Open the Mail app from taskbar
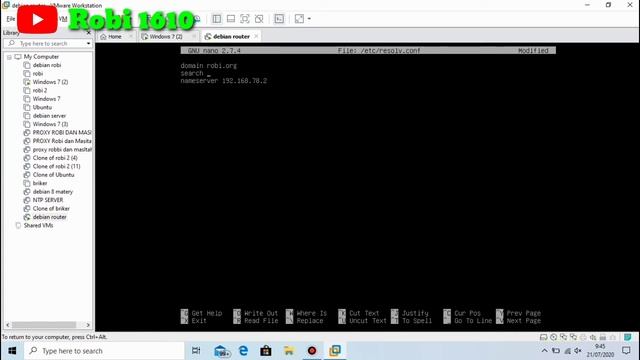This screenshot has height=360, width=640. 222,351
